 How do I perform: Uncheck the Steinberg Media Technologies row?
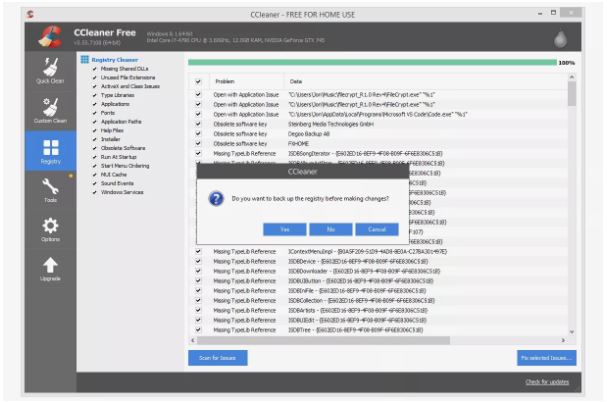tap(198, 124)
